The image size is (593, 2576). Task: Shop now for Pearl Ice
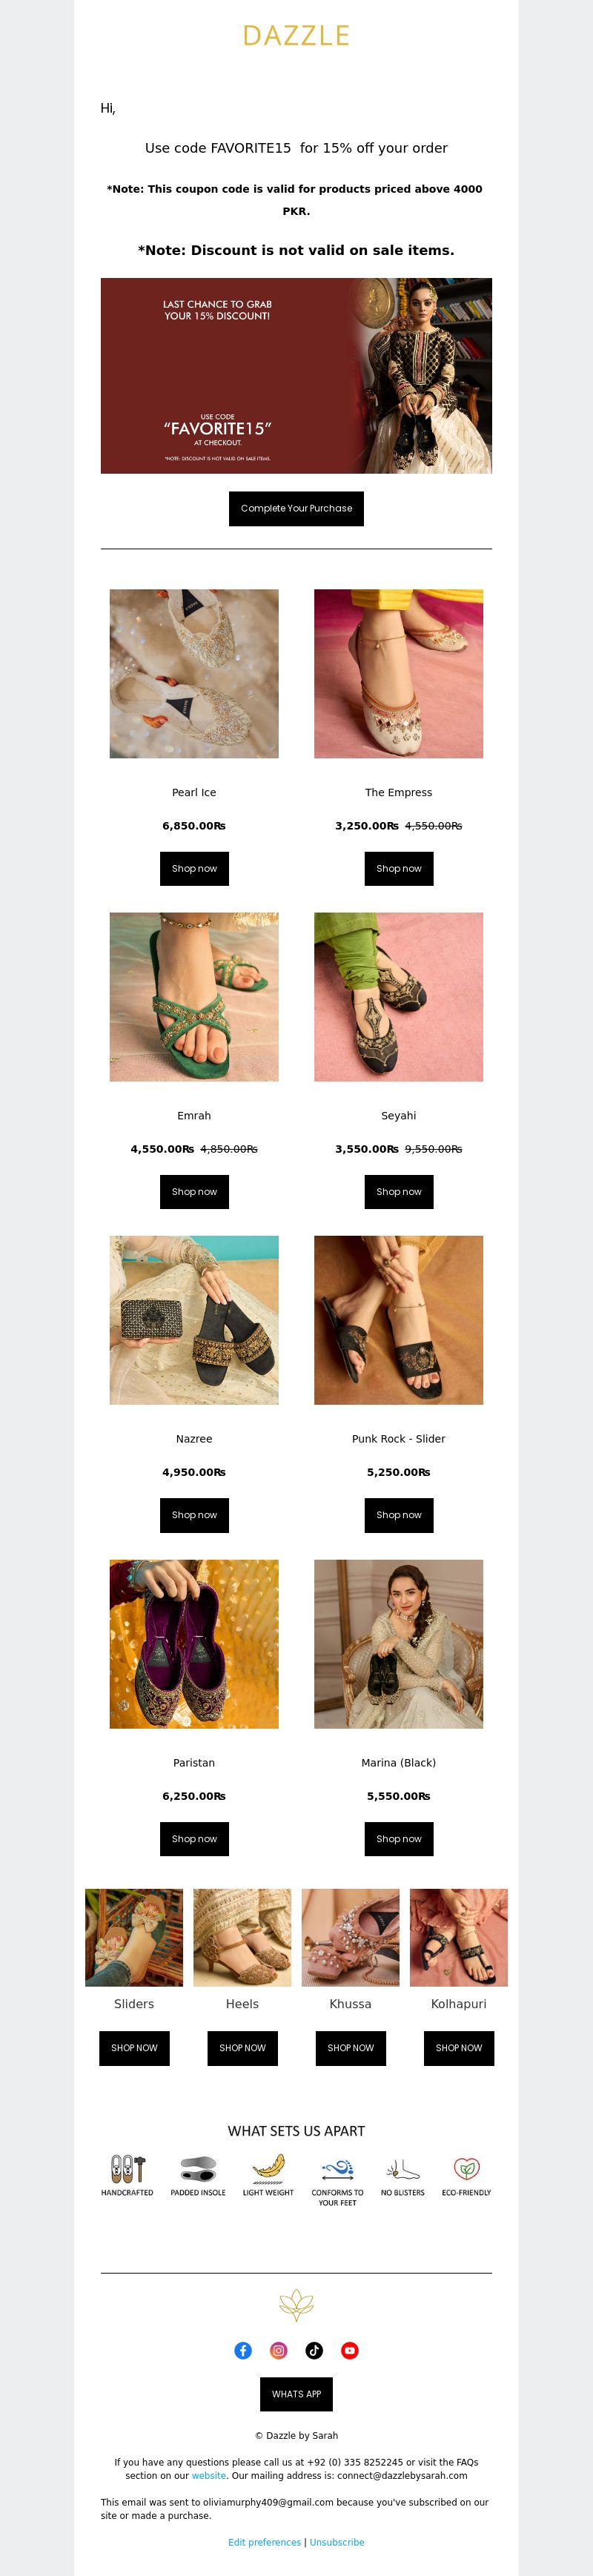[x=194, y=868]
